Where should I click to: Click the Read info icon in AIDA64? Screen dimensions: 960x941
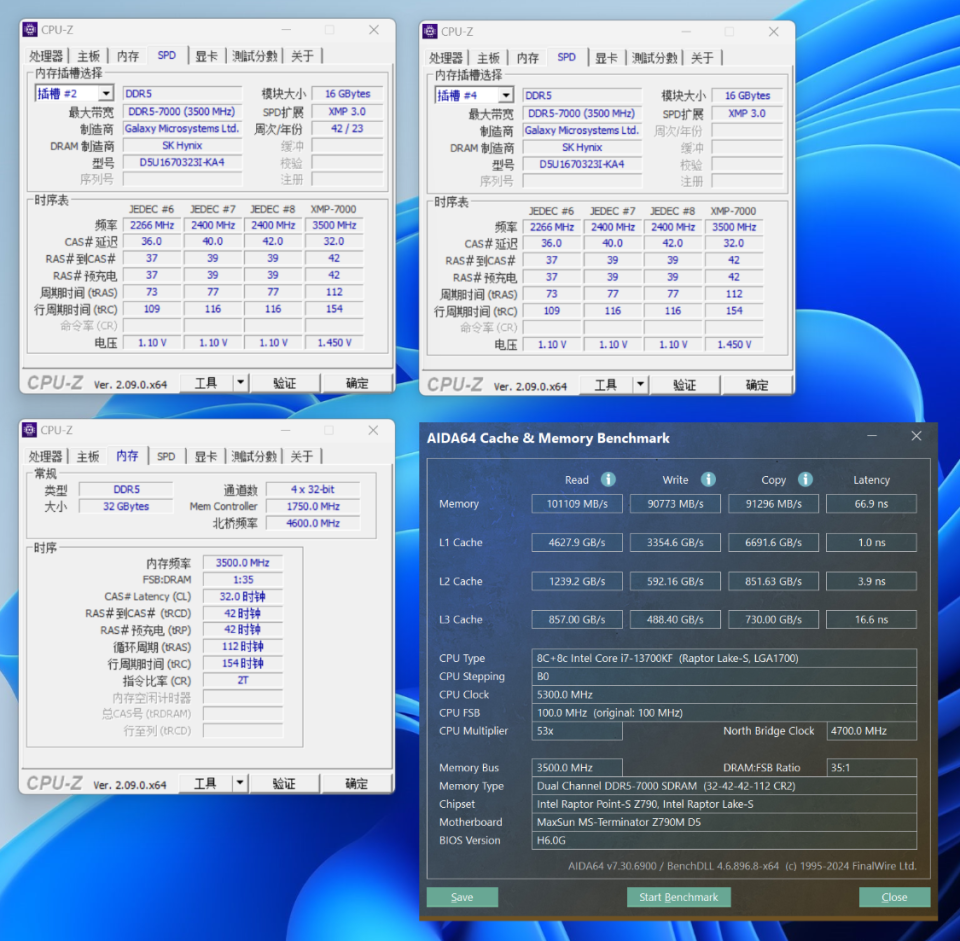(608, 479)
